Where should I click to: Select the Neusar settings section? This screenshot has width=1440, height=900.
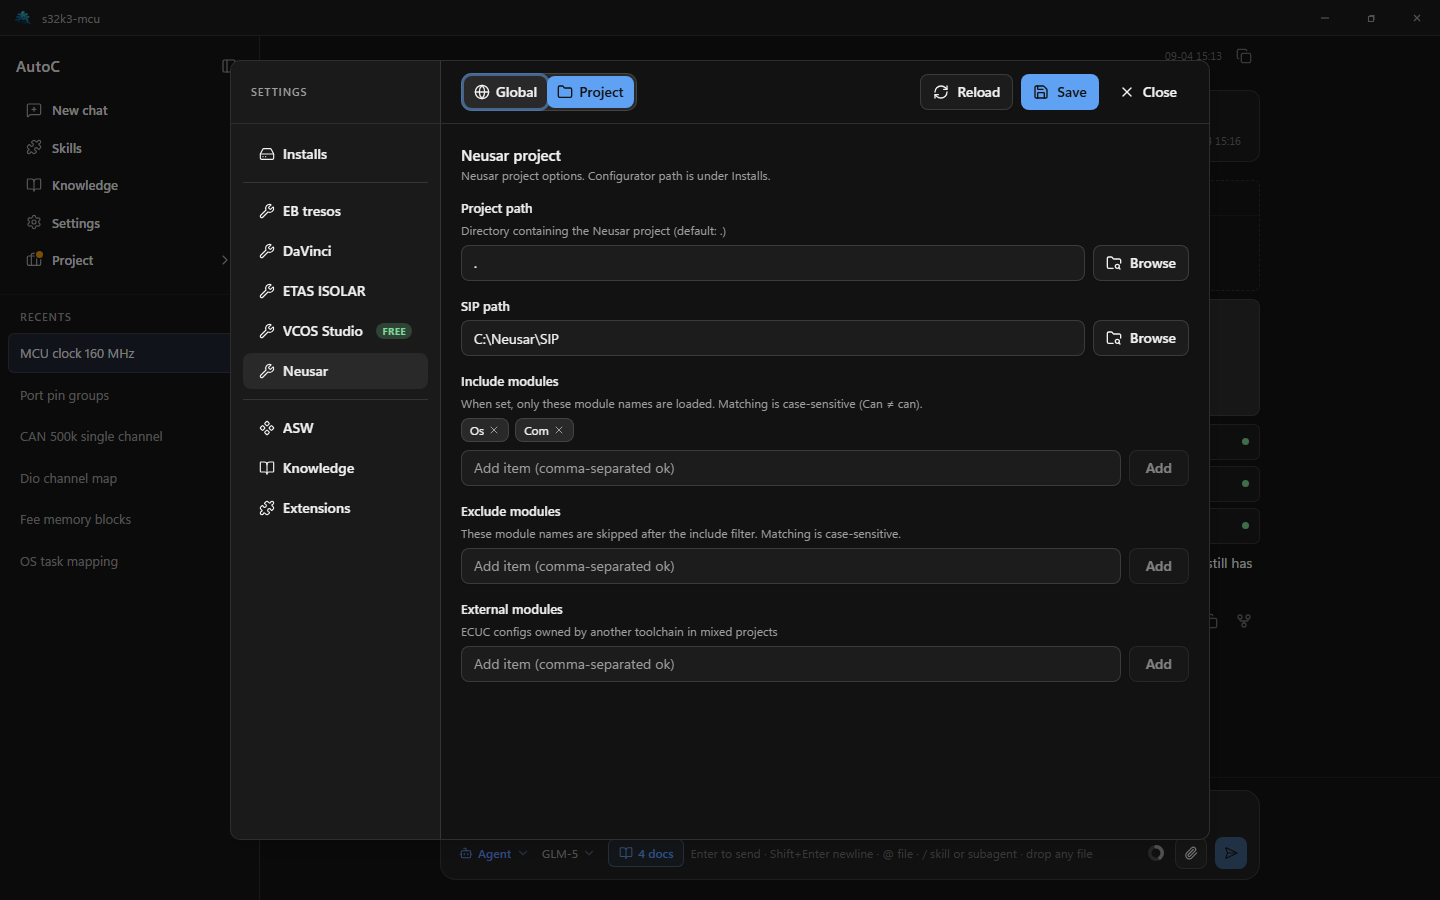click(335, 371)
